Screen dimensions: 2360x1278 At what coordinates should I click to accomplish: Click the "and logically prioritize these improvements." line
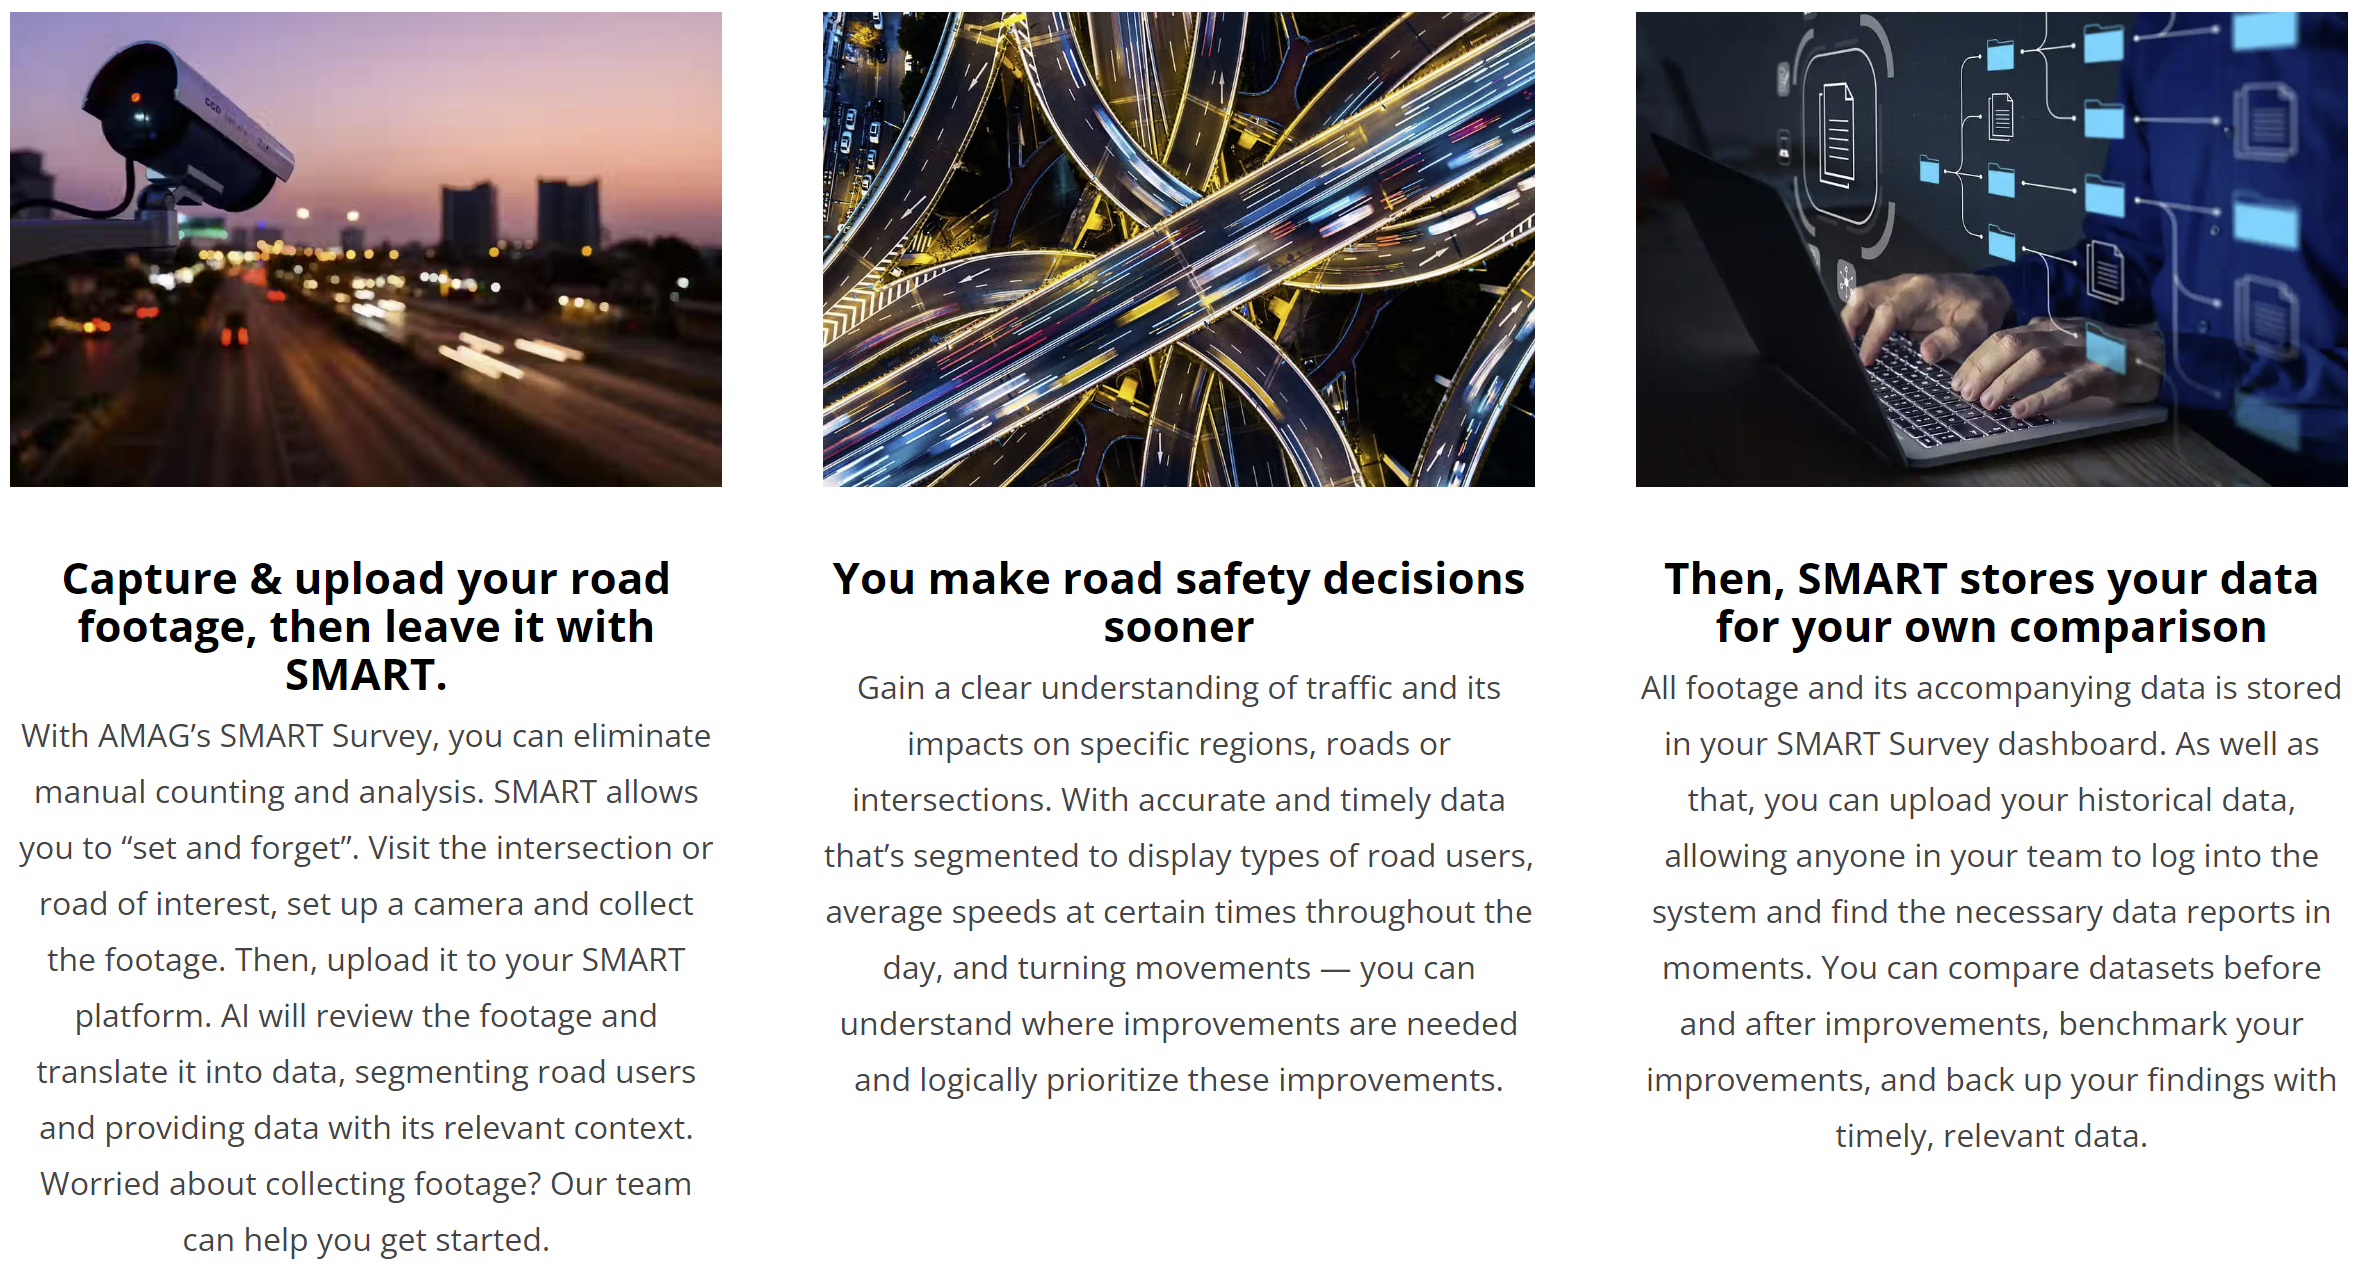point(1178,1080)
